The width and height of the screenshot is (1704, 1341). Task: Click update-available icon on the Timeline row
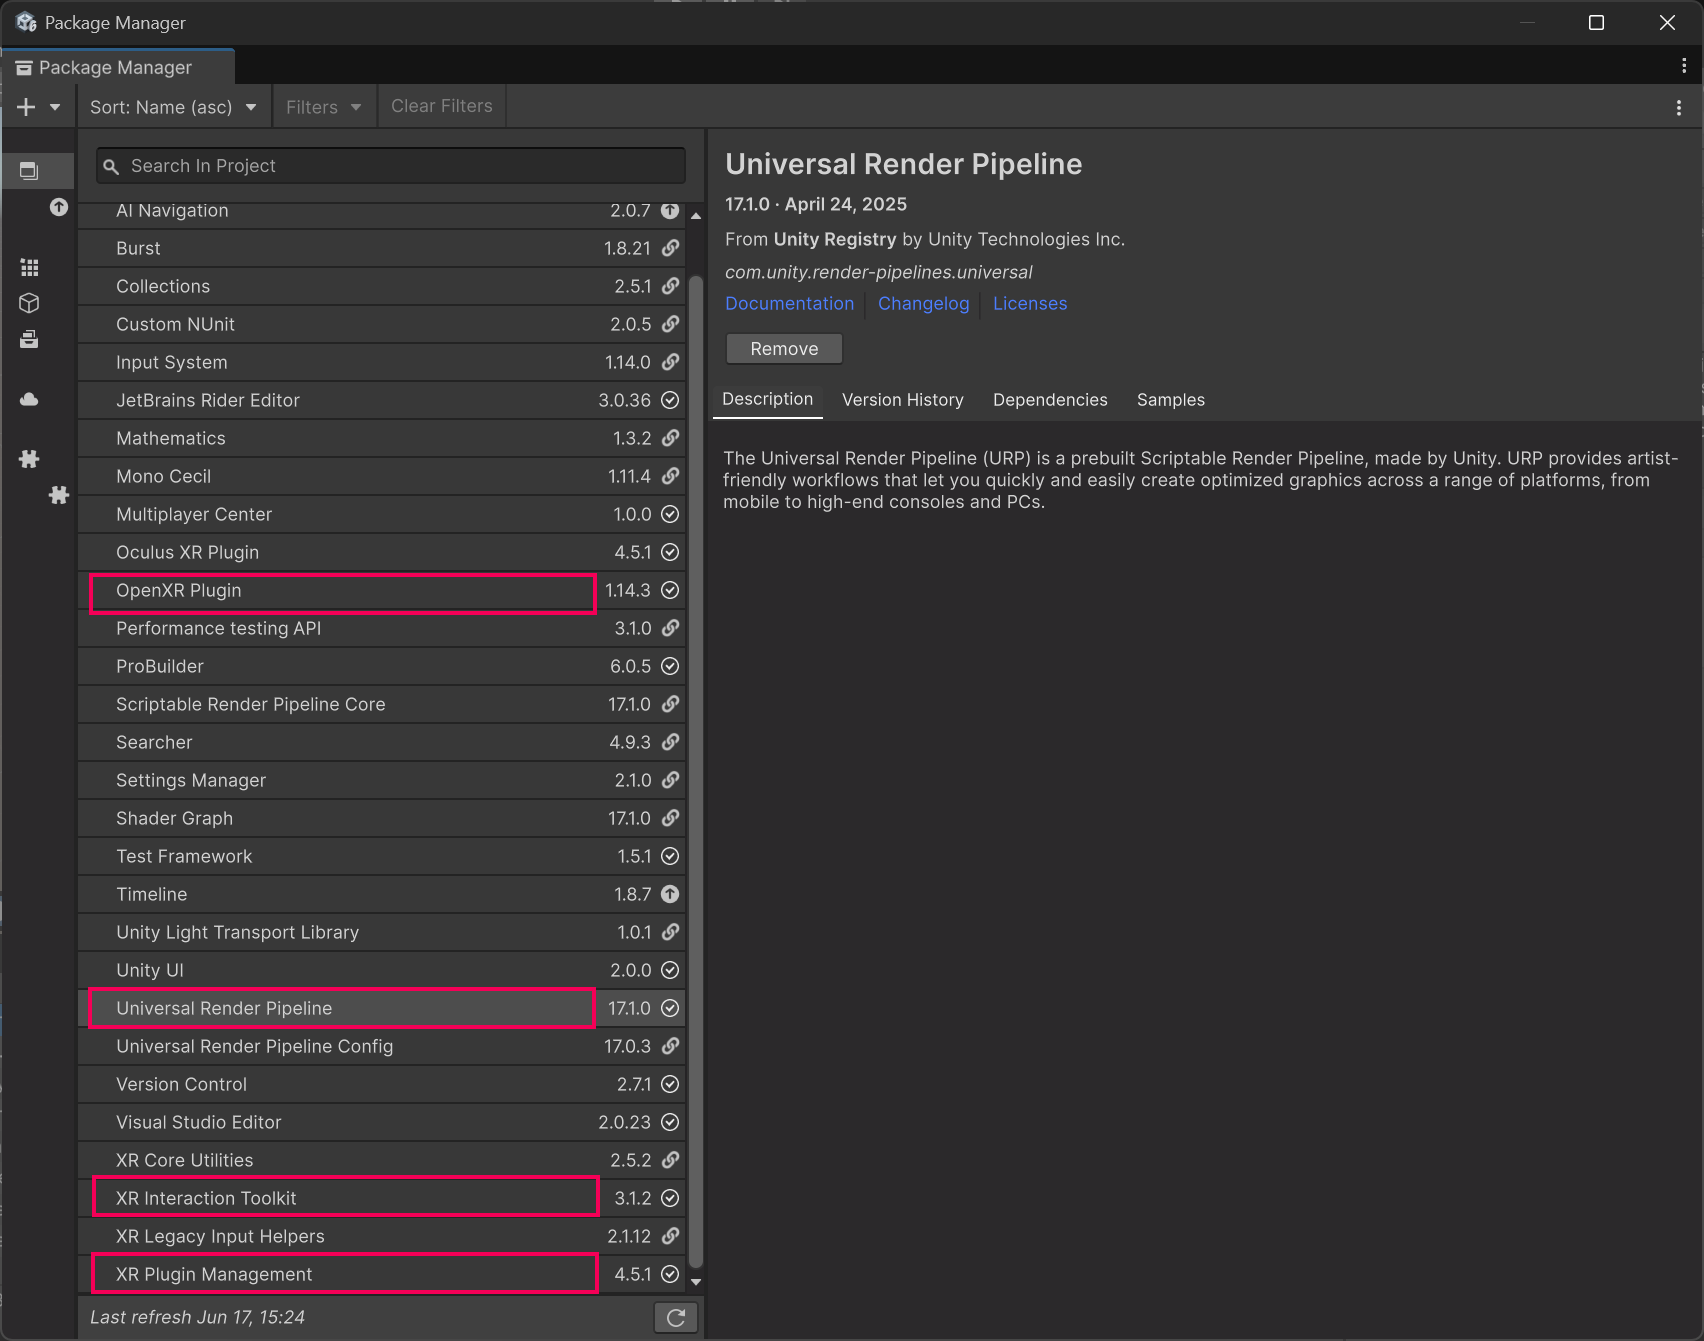[670, 894]
